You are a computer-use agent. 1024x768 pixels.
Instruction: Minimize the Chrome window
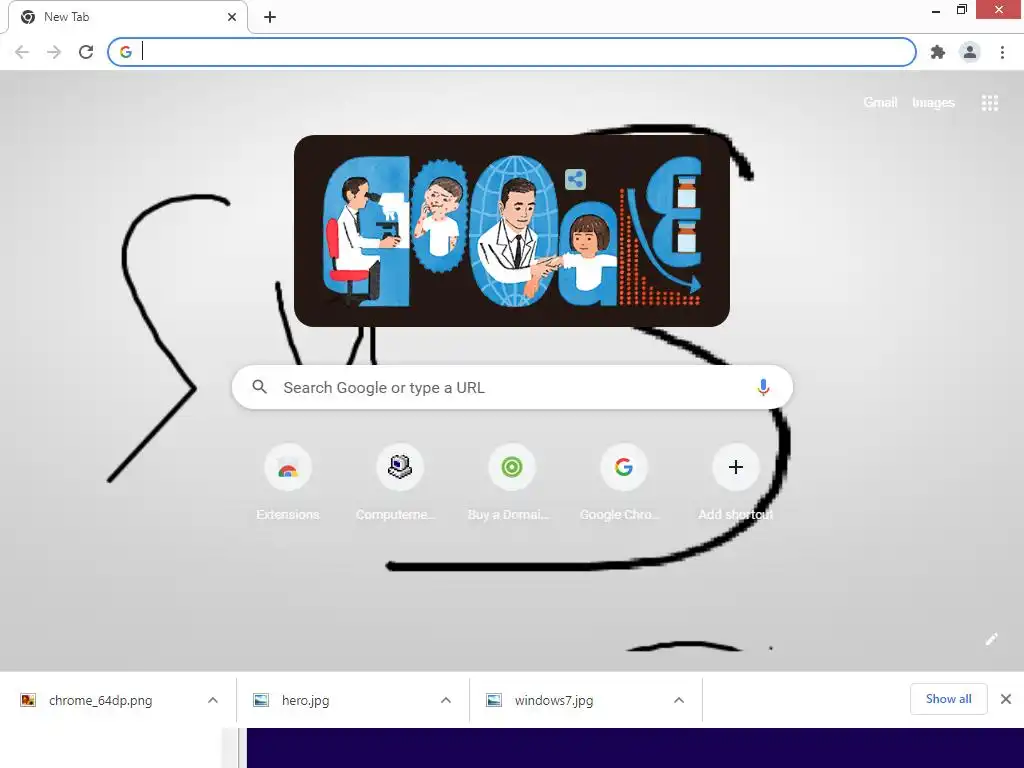pos(936,10)
